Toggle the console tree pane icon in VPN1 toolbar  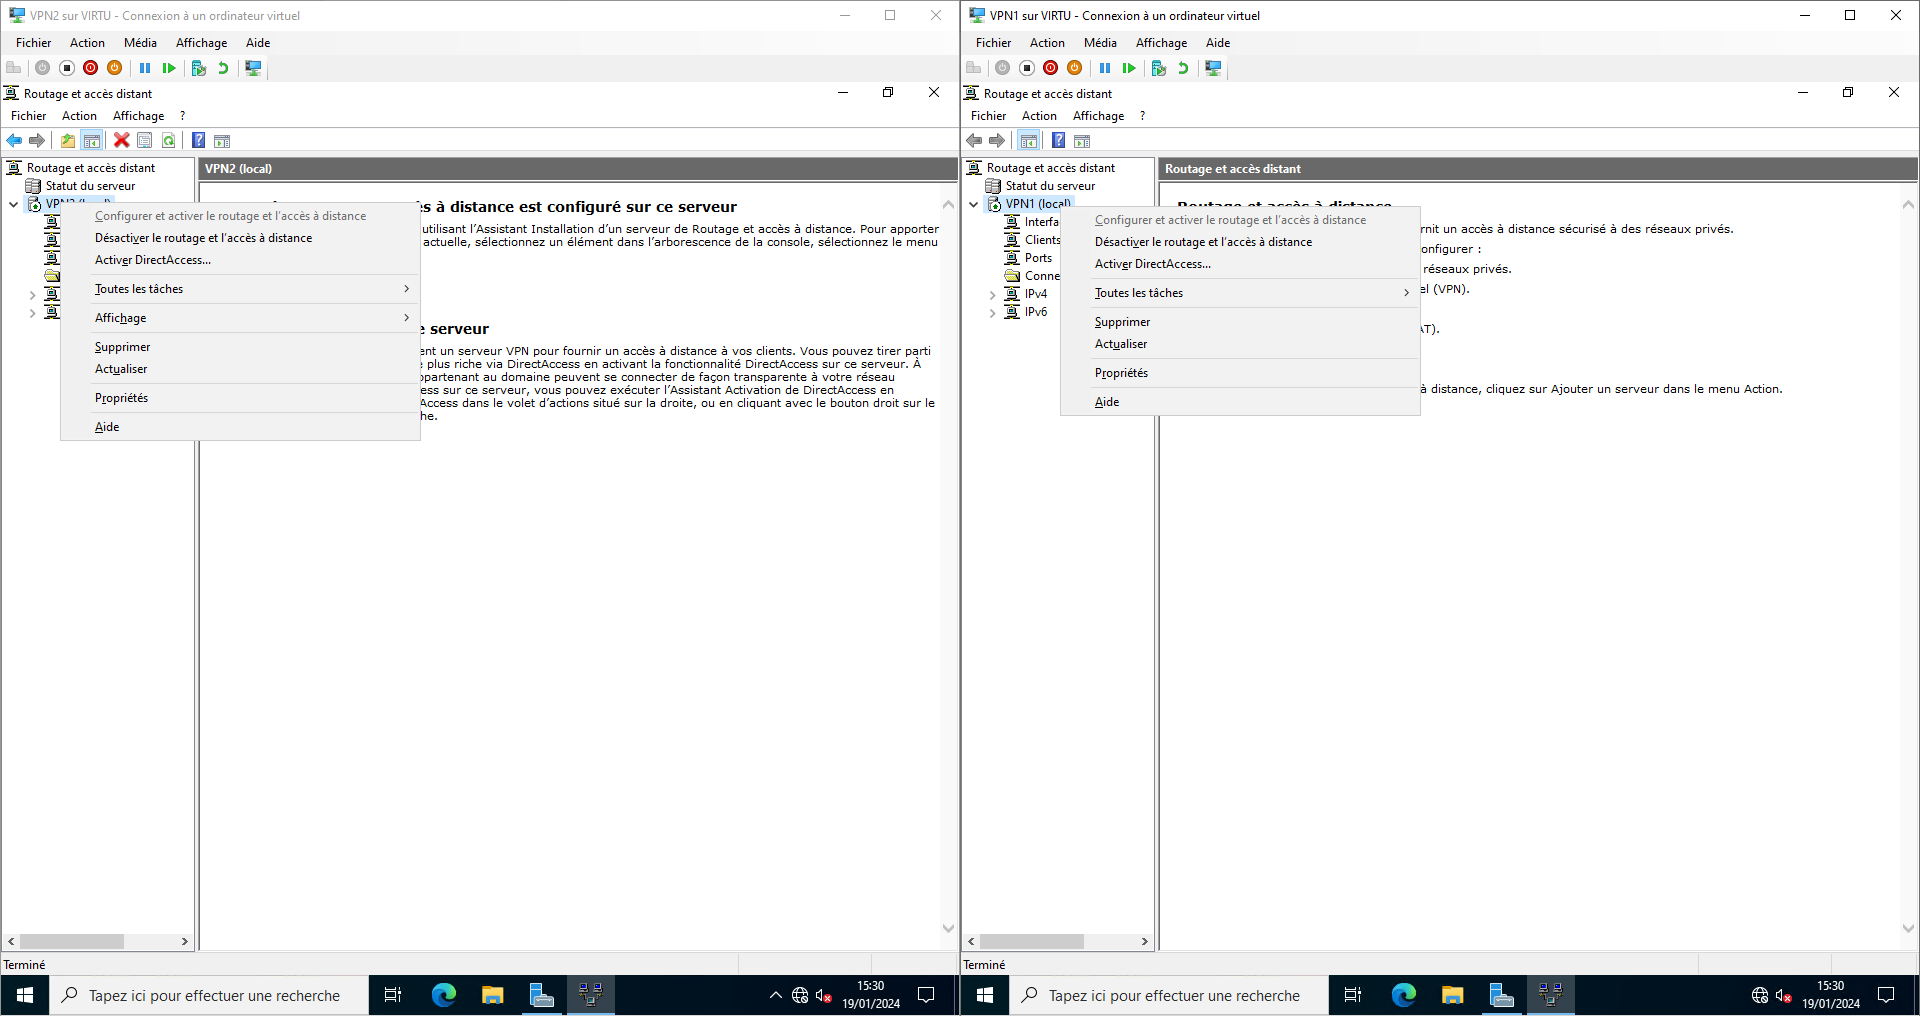(x=1029, y=140)
